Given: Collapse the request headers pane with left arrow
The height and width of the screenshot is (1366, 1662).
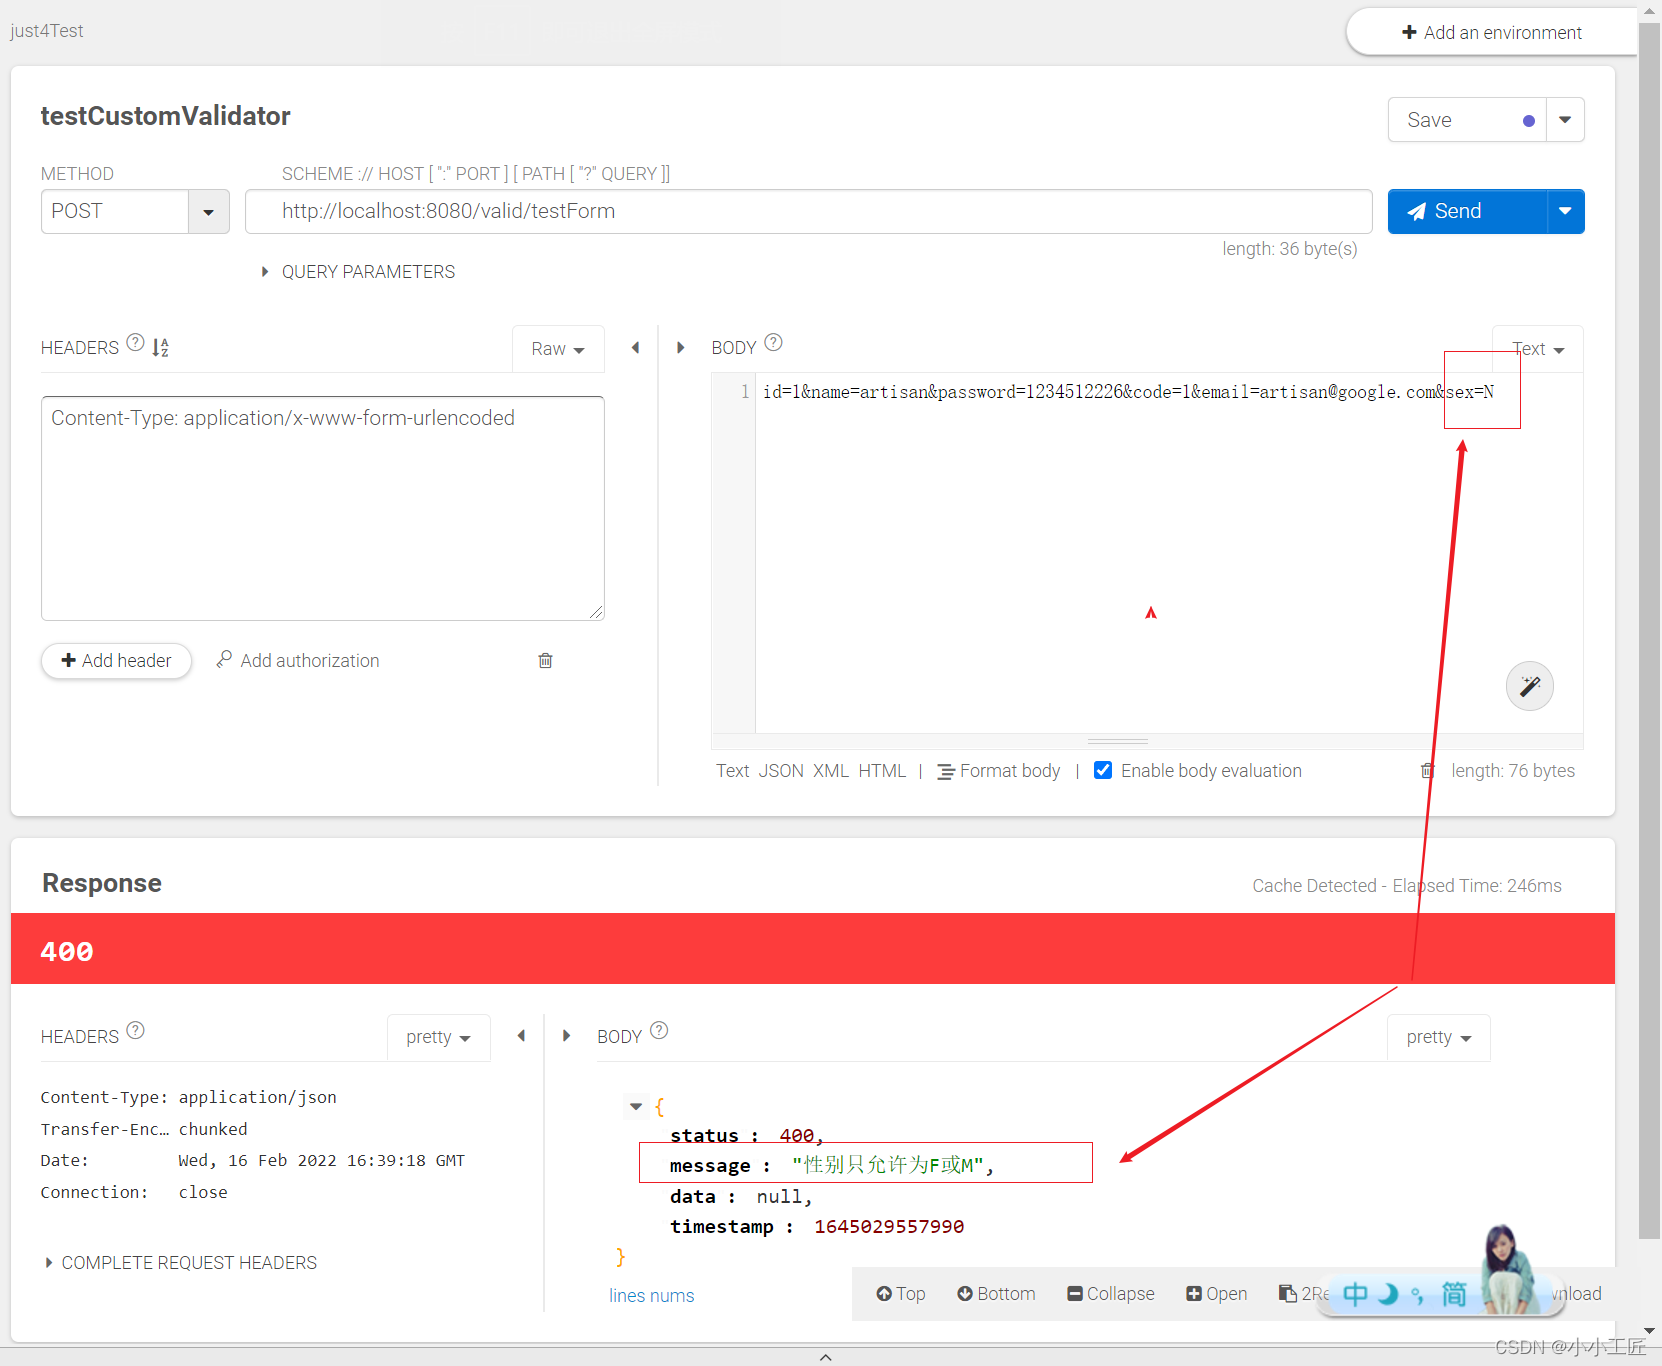Looking at the screenshot, I should tap(635, 348).
